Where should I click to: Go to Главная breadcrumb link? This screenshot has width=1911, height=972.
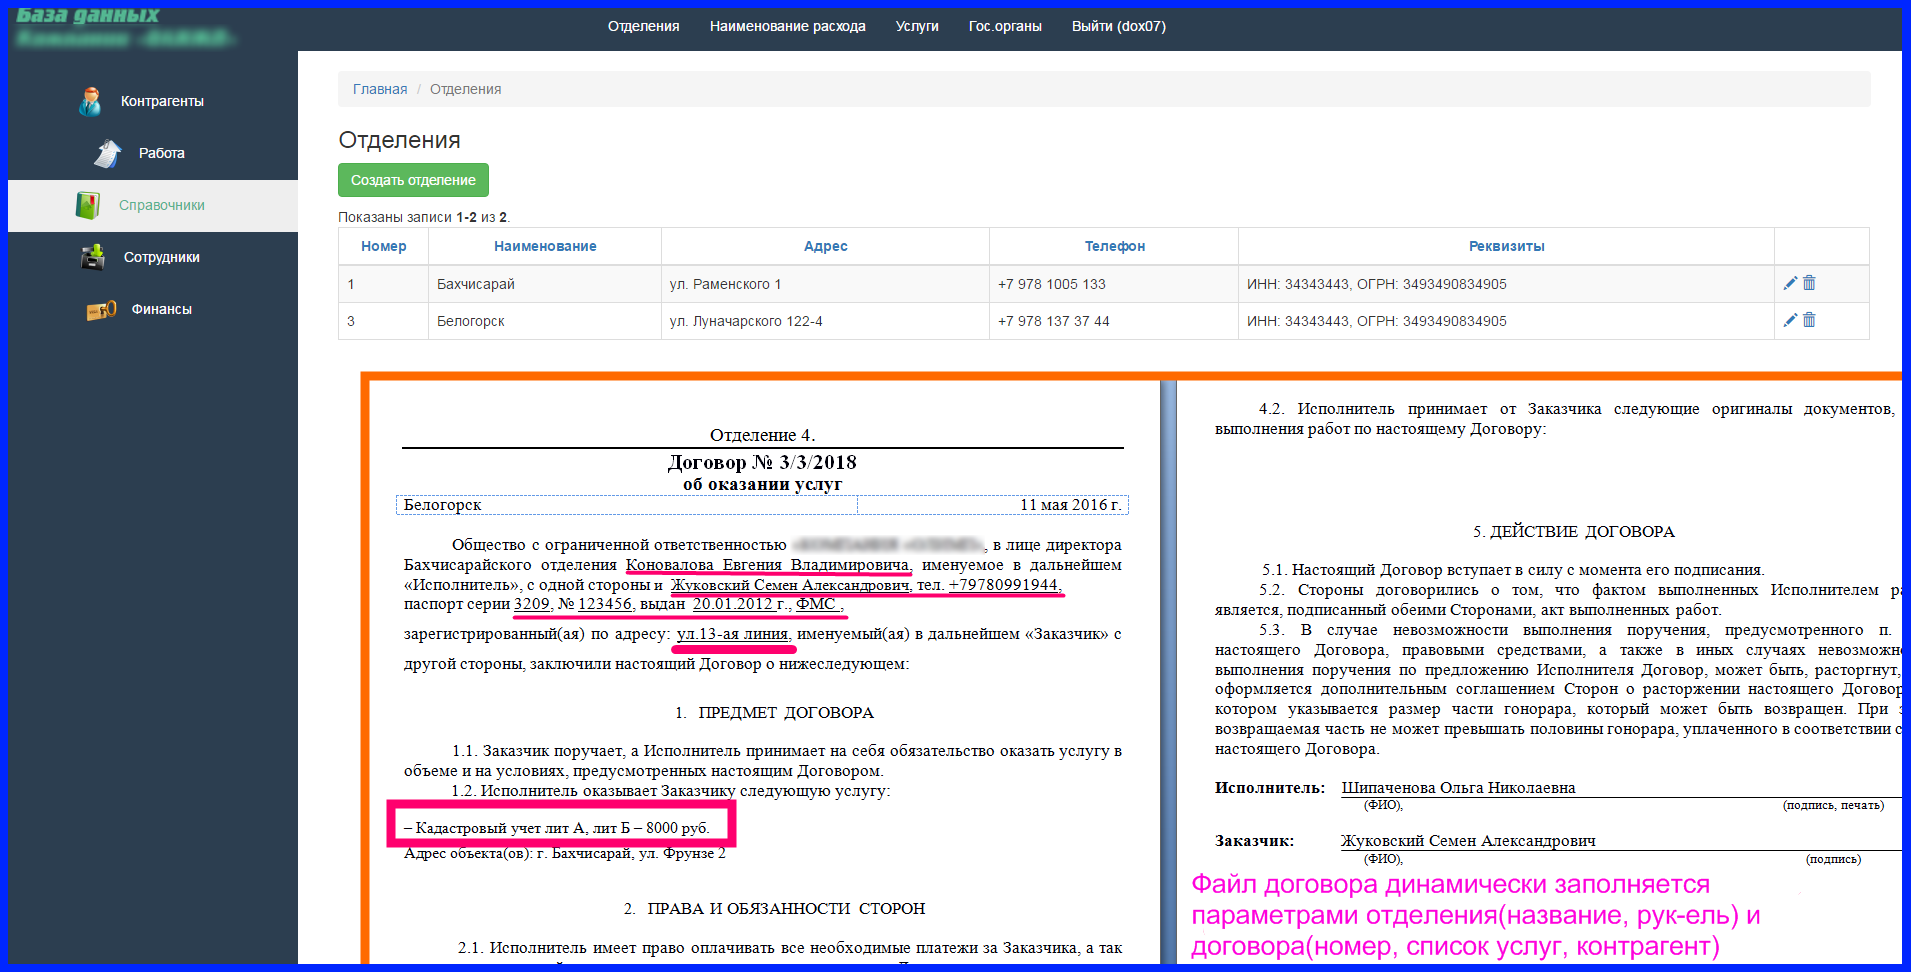[x=380, y=89]
